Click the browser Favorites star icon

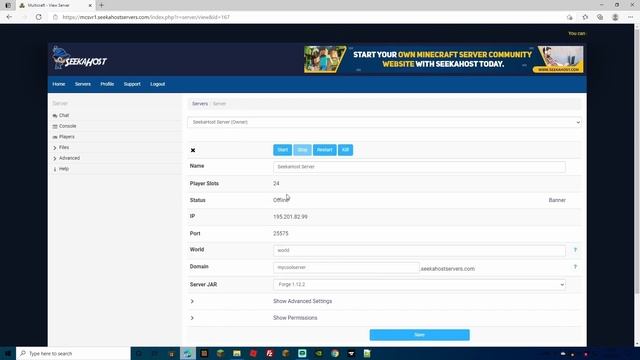585,17
